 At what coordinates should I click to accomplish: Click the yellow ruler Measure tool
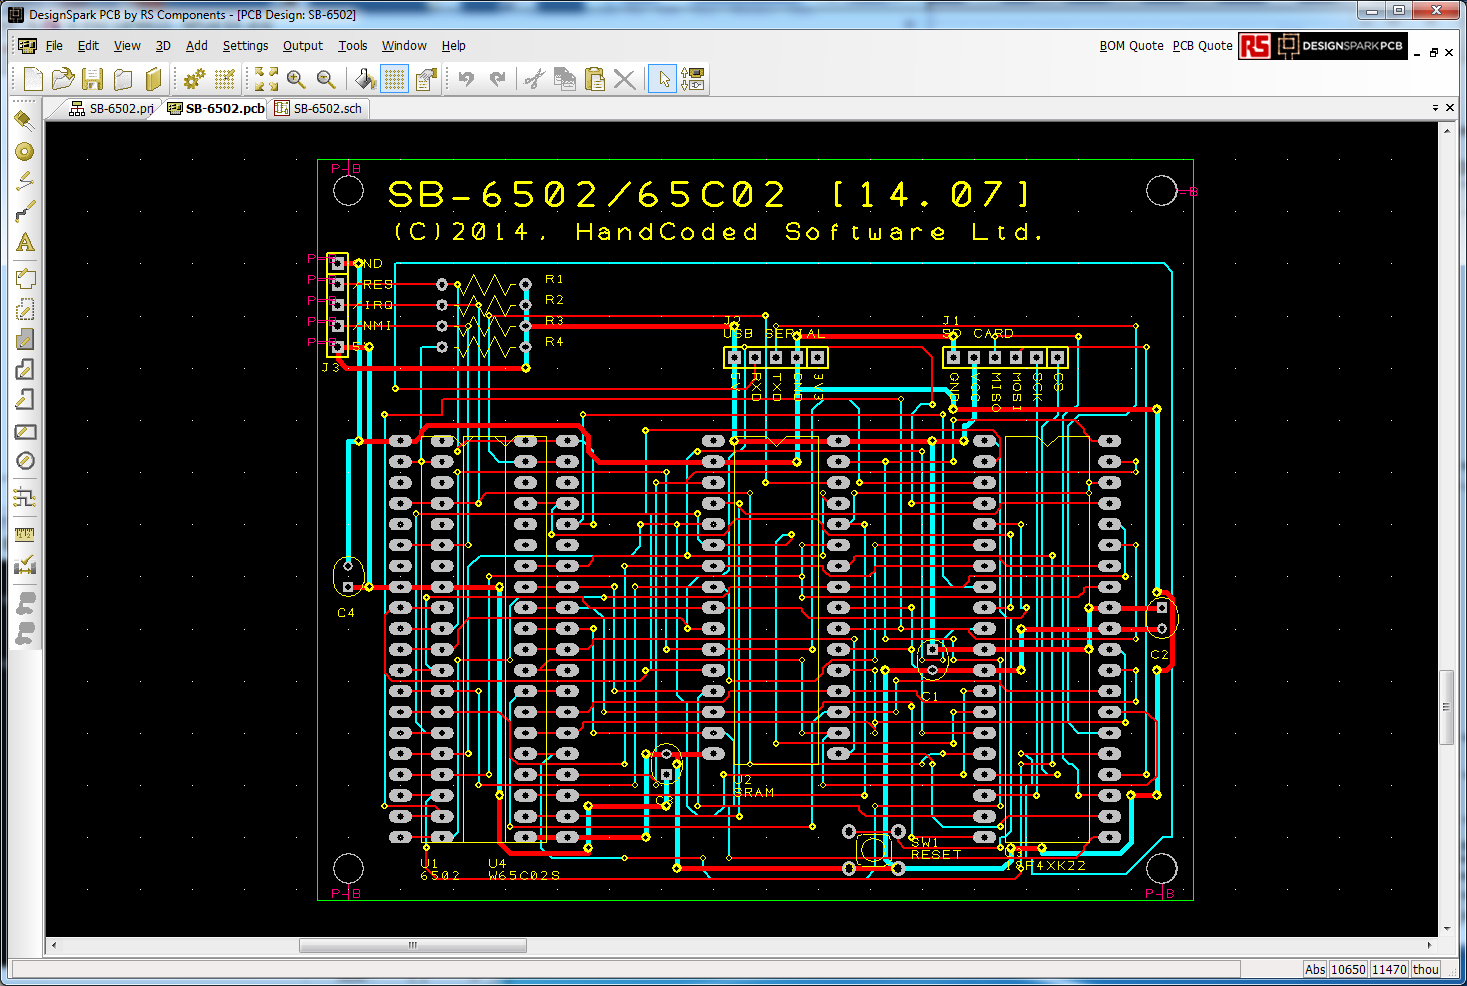tap(25, 534)
